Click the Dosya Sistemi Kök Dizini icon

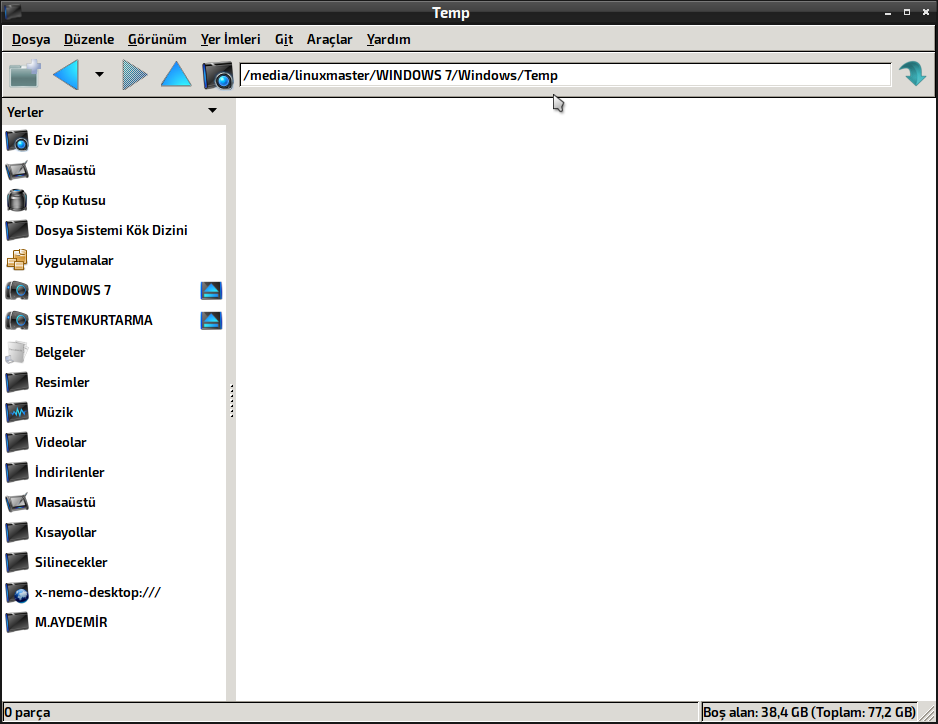(x=17, y=230)
